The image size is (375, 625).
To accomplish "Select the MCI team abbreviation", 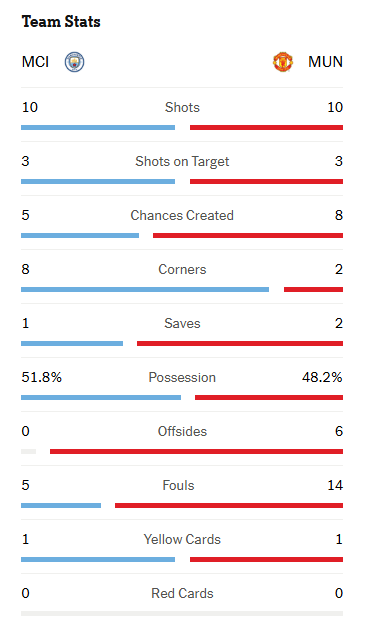I will click(35, 62).
